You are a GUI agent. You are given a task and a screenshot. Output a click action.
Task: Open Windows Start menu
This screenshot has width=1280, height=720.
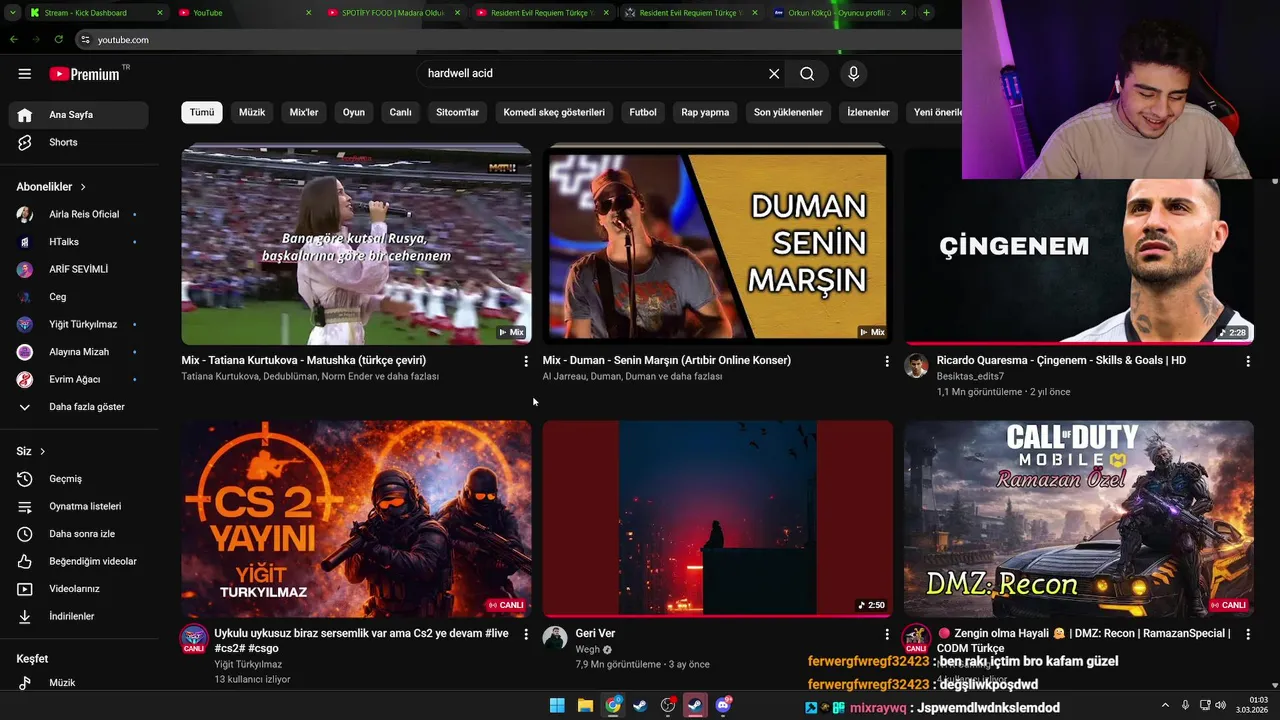557,706
